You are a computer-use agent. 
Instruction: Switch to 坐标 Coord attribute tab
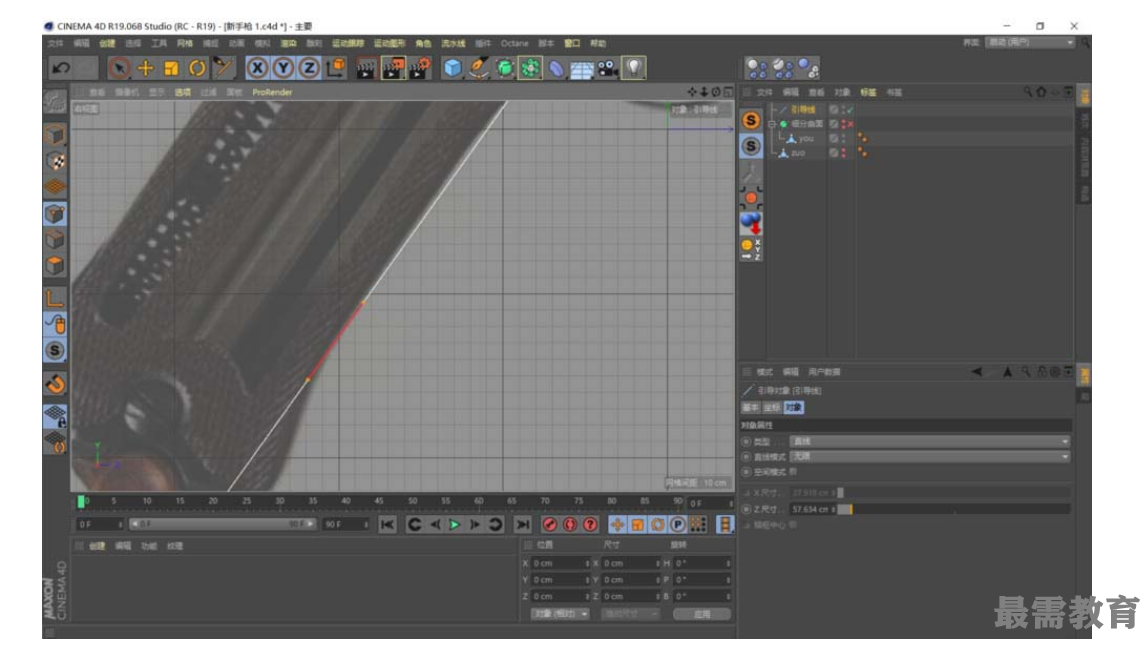[772, 407]
